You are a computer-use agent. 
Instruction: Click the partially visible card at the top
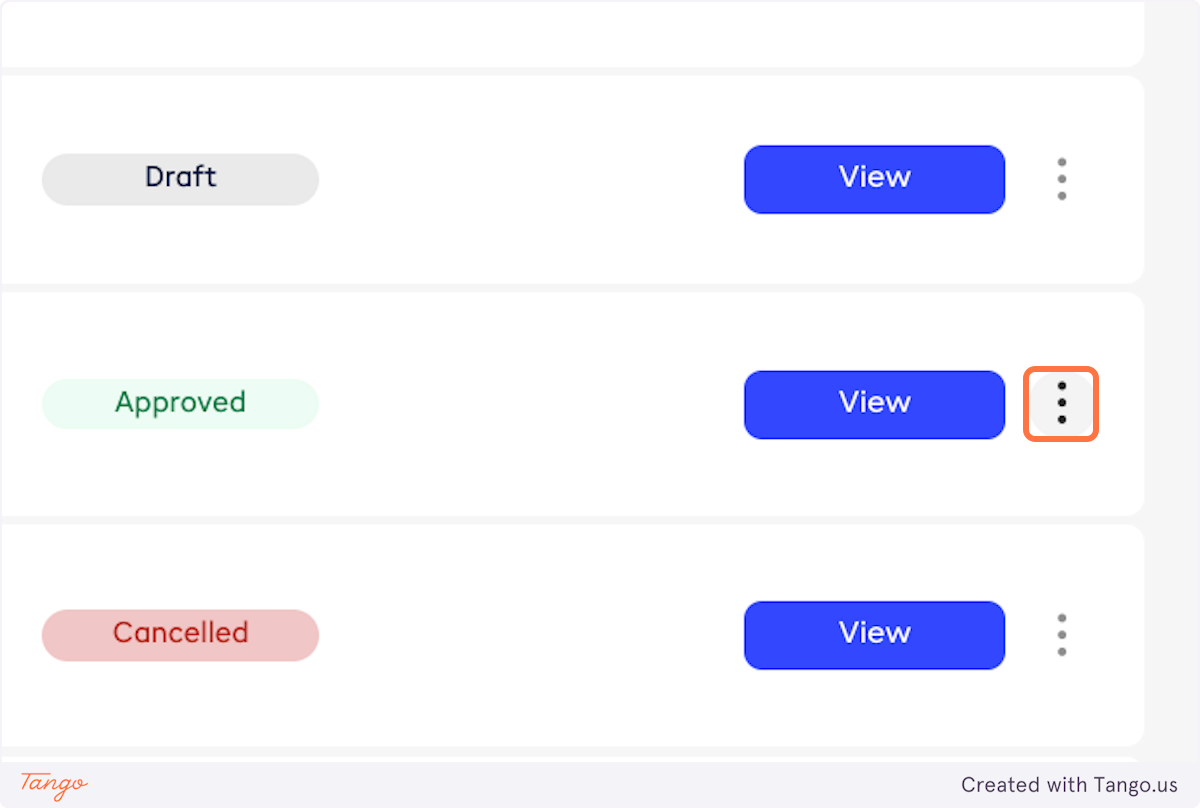click(570, 32)
